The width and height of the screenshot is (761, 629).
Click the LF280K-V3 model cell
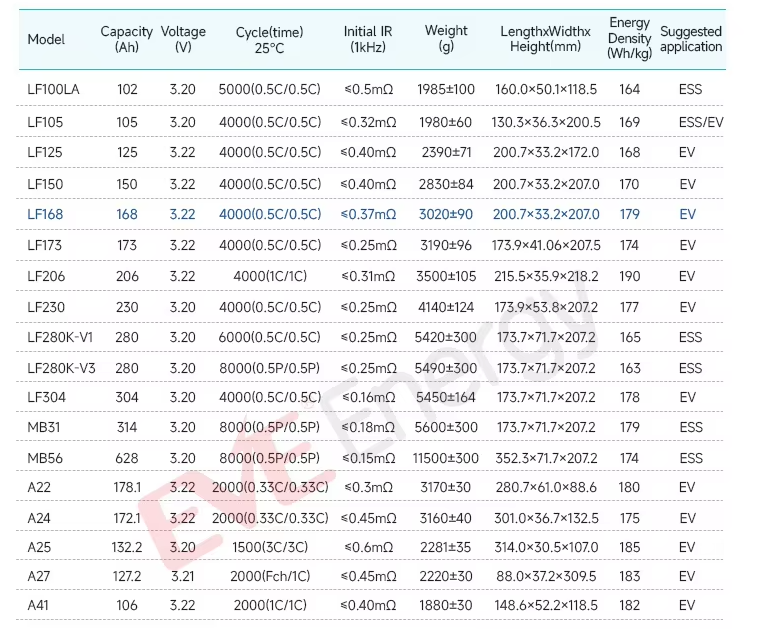click(60, 369)
